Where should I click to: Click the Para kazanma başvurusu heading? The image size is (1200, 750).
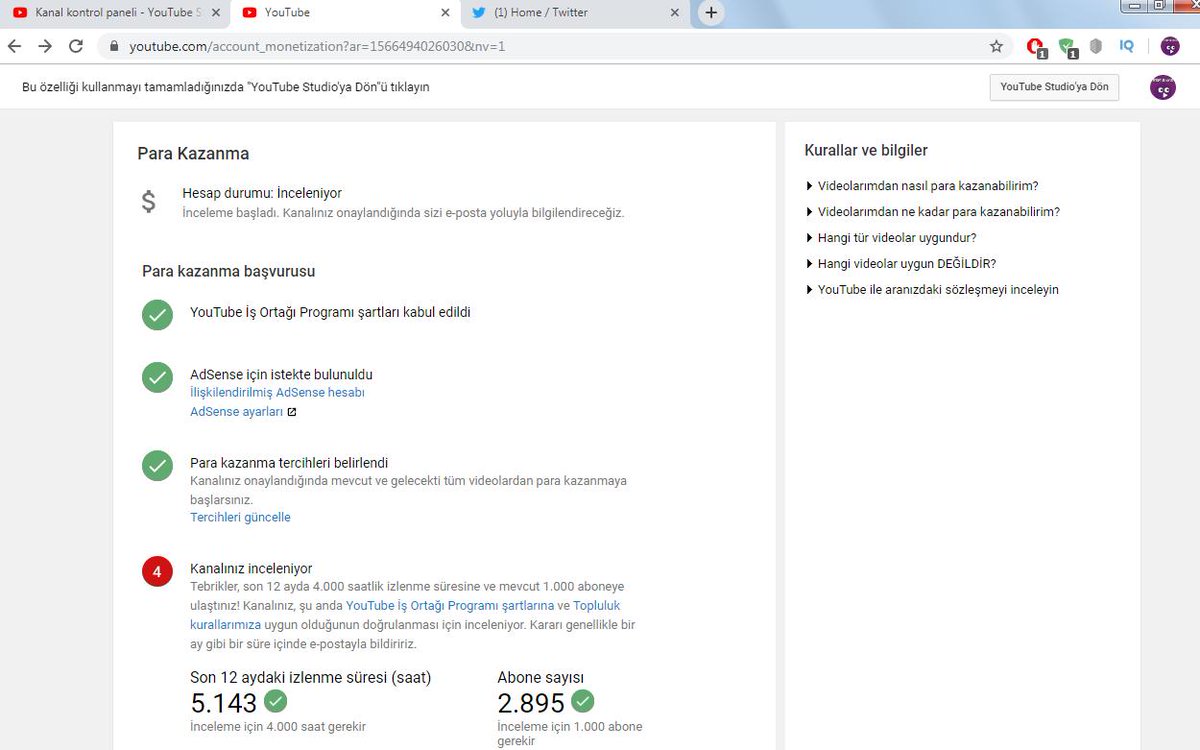229,272
